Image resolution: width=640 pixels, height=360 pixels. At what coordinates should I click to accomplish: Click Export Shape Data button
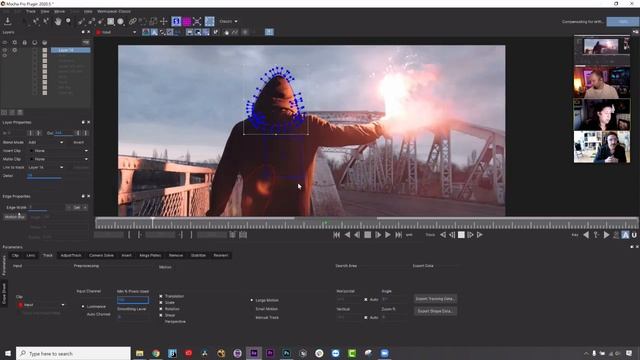tap(435, 311)
